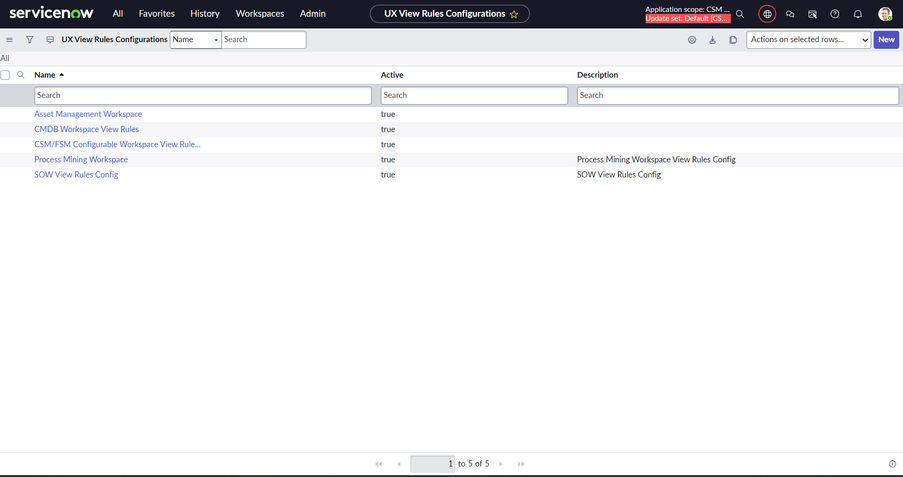Toggle column search row magnifier icon
Viewport: 903px width, 477px height.
click(x=21, y=75)
